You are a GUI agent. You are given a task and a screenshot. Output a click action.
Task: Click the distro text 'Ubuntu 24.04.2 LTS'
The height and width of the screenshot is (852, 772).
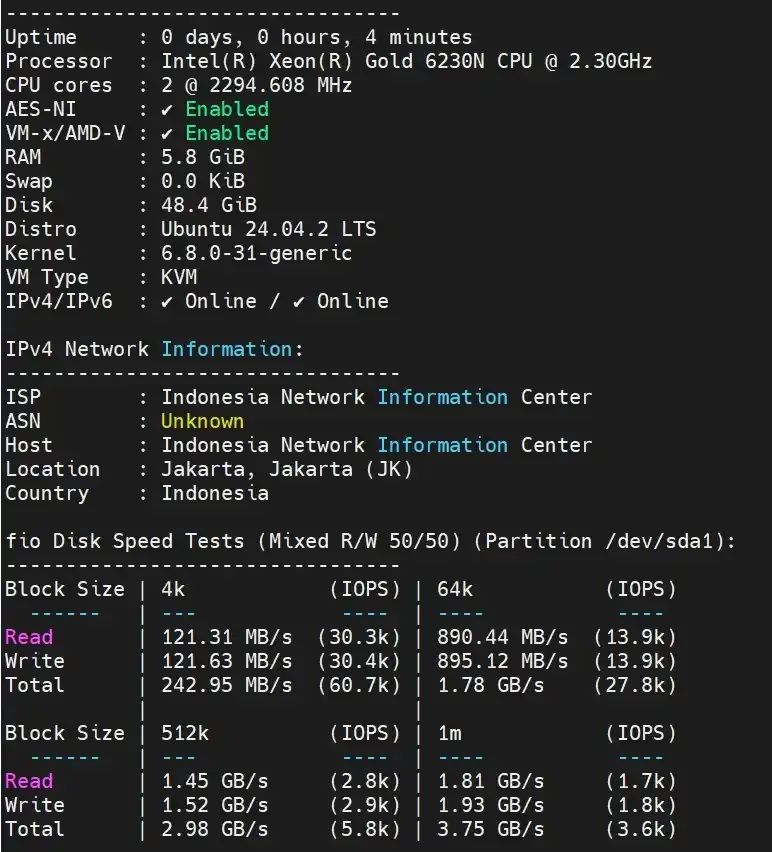269,229
